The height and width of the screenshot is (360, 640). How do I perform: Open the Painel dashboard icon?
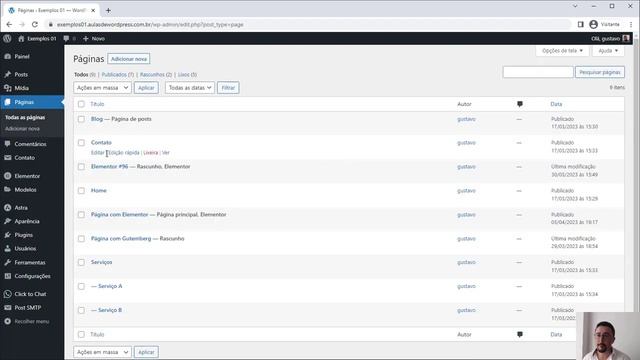pos(8,56)
